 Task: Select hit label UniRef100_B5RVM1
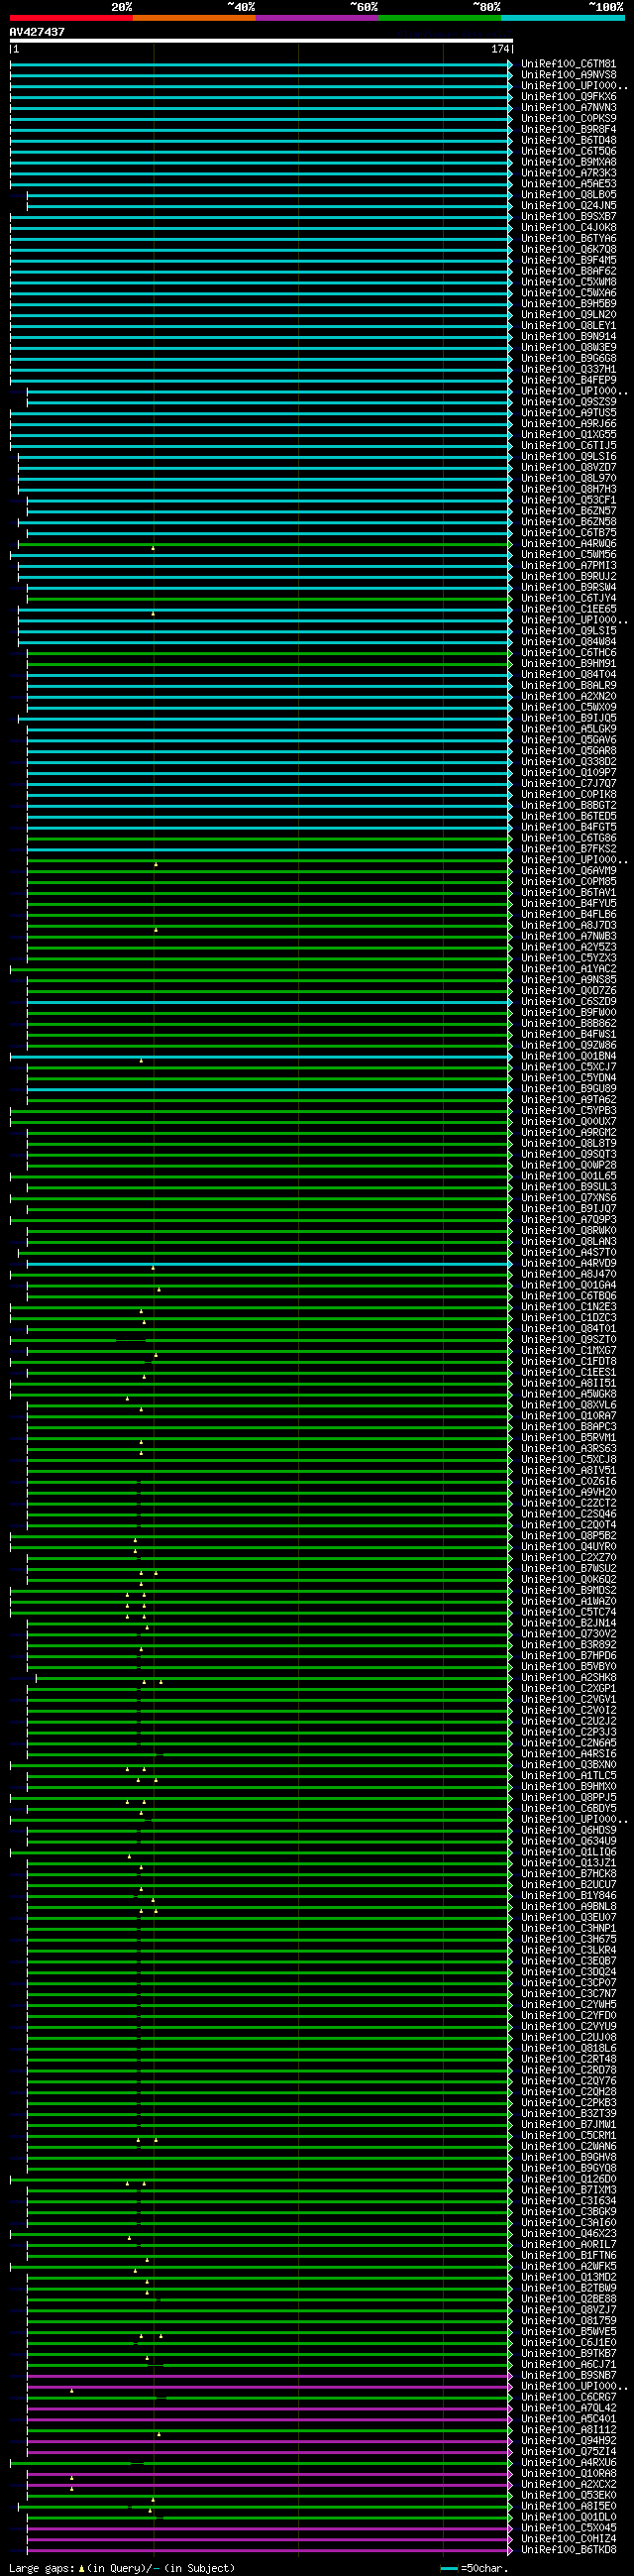point(568,1438)
